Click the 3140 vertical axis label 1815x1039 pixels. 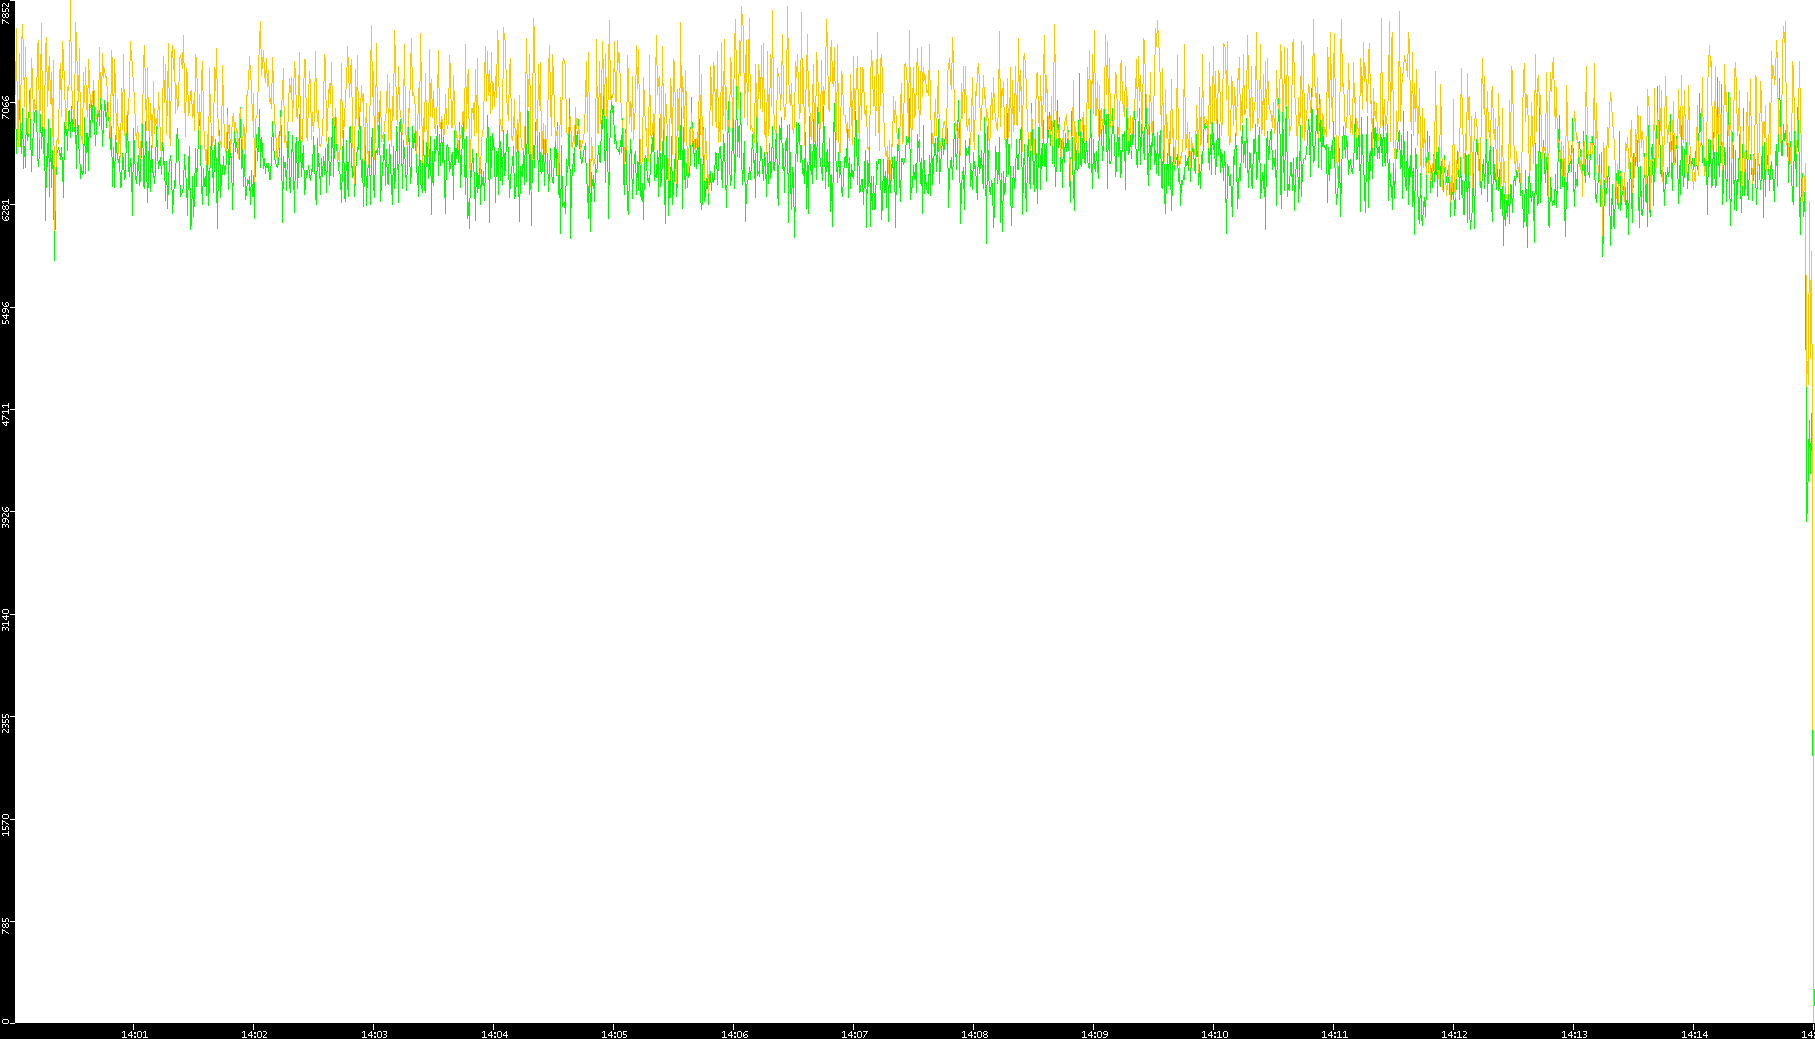coord(6,619)
